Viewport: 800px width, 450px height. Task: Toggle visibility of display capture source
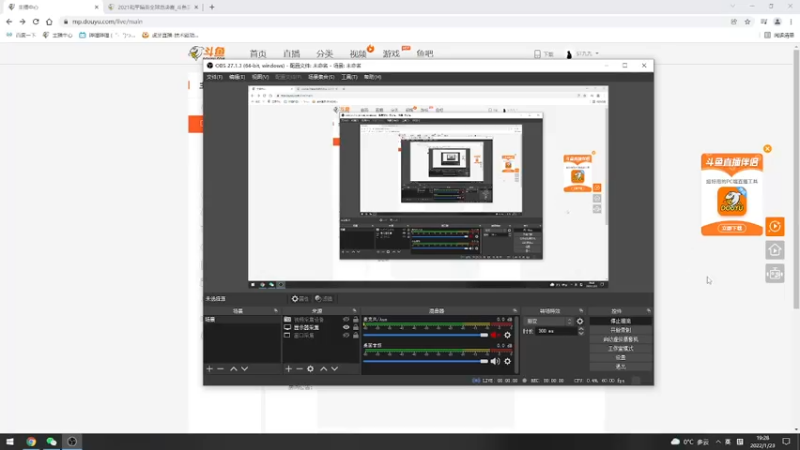(x=346, y=328)
